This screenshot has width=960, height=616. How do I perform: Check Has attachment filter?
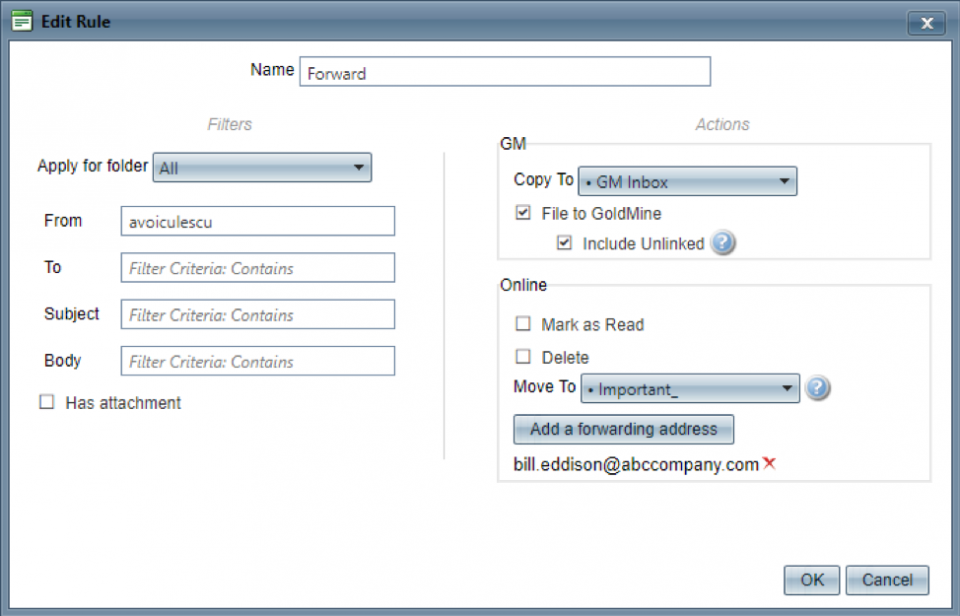coord(47,402)
